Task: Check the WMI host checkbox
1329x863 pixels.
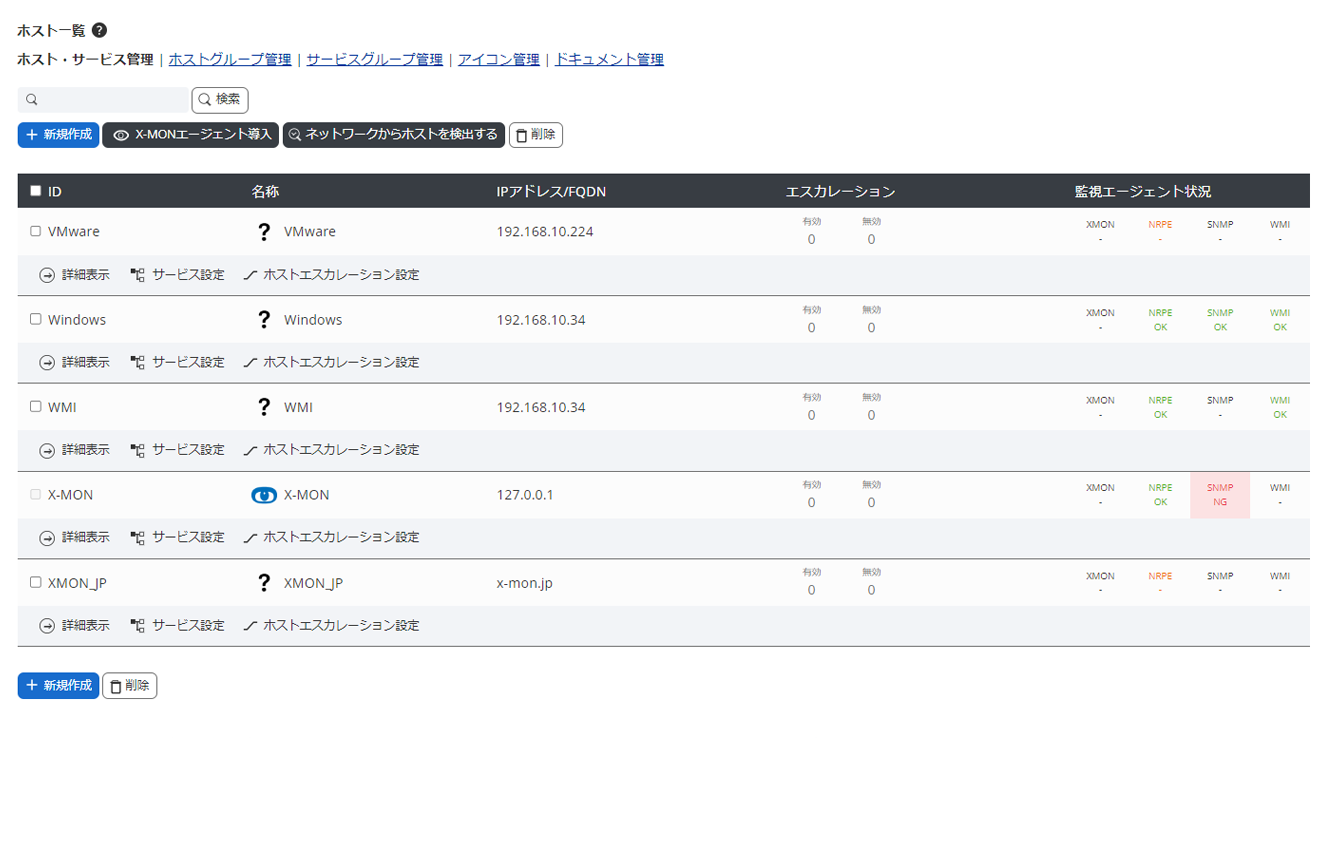Action: coord(36,407)
